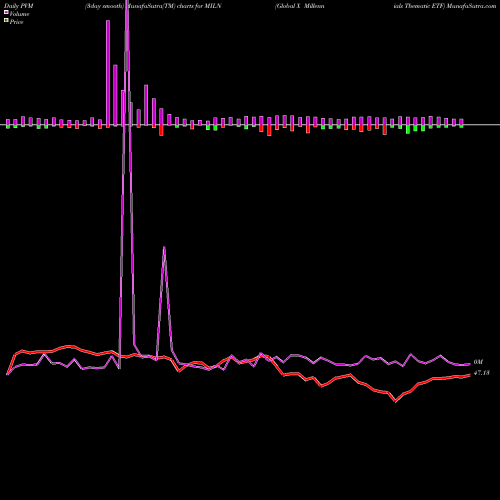Screen dimensions: 500x500
Task: Click the red-green Price legend swatch
Action: pyautogui.click(x=6, y=21)
